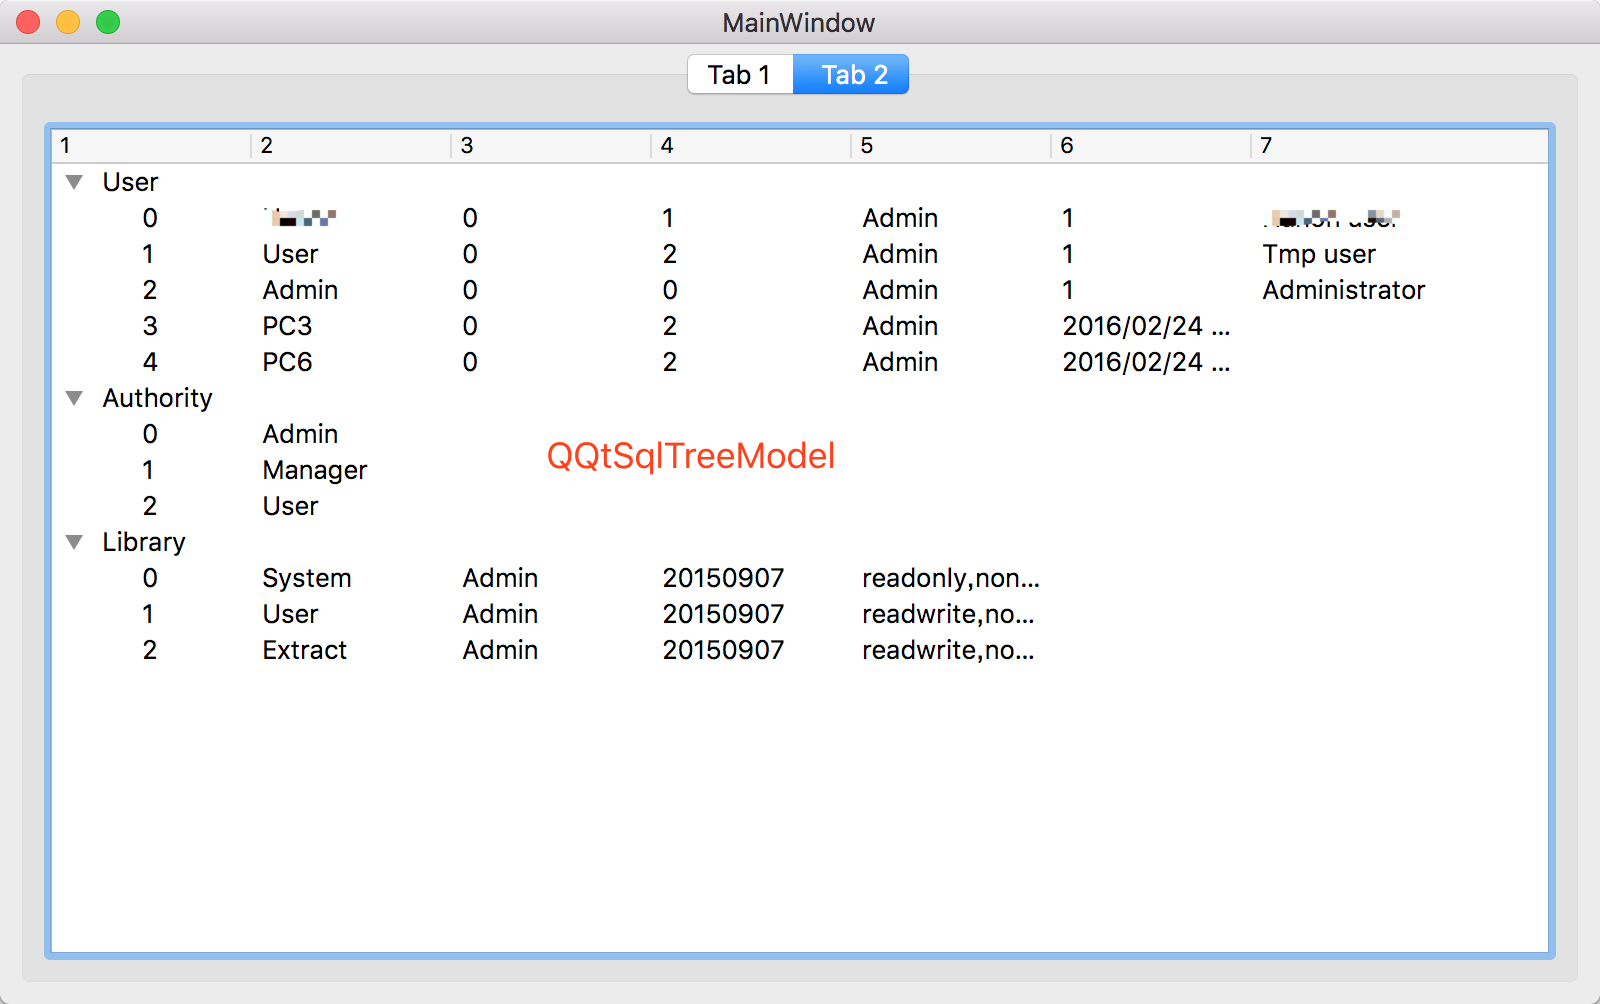Screen dimensions: 1600x1004
Task: Click 'readwrite,no...' in Library User row
Action: (948, 614)
